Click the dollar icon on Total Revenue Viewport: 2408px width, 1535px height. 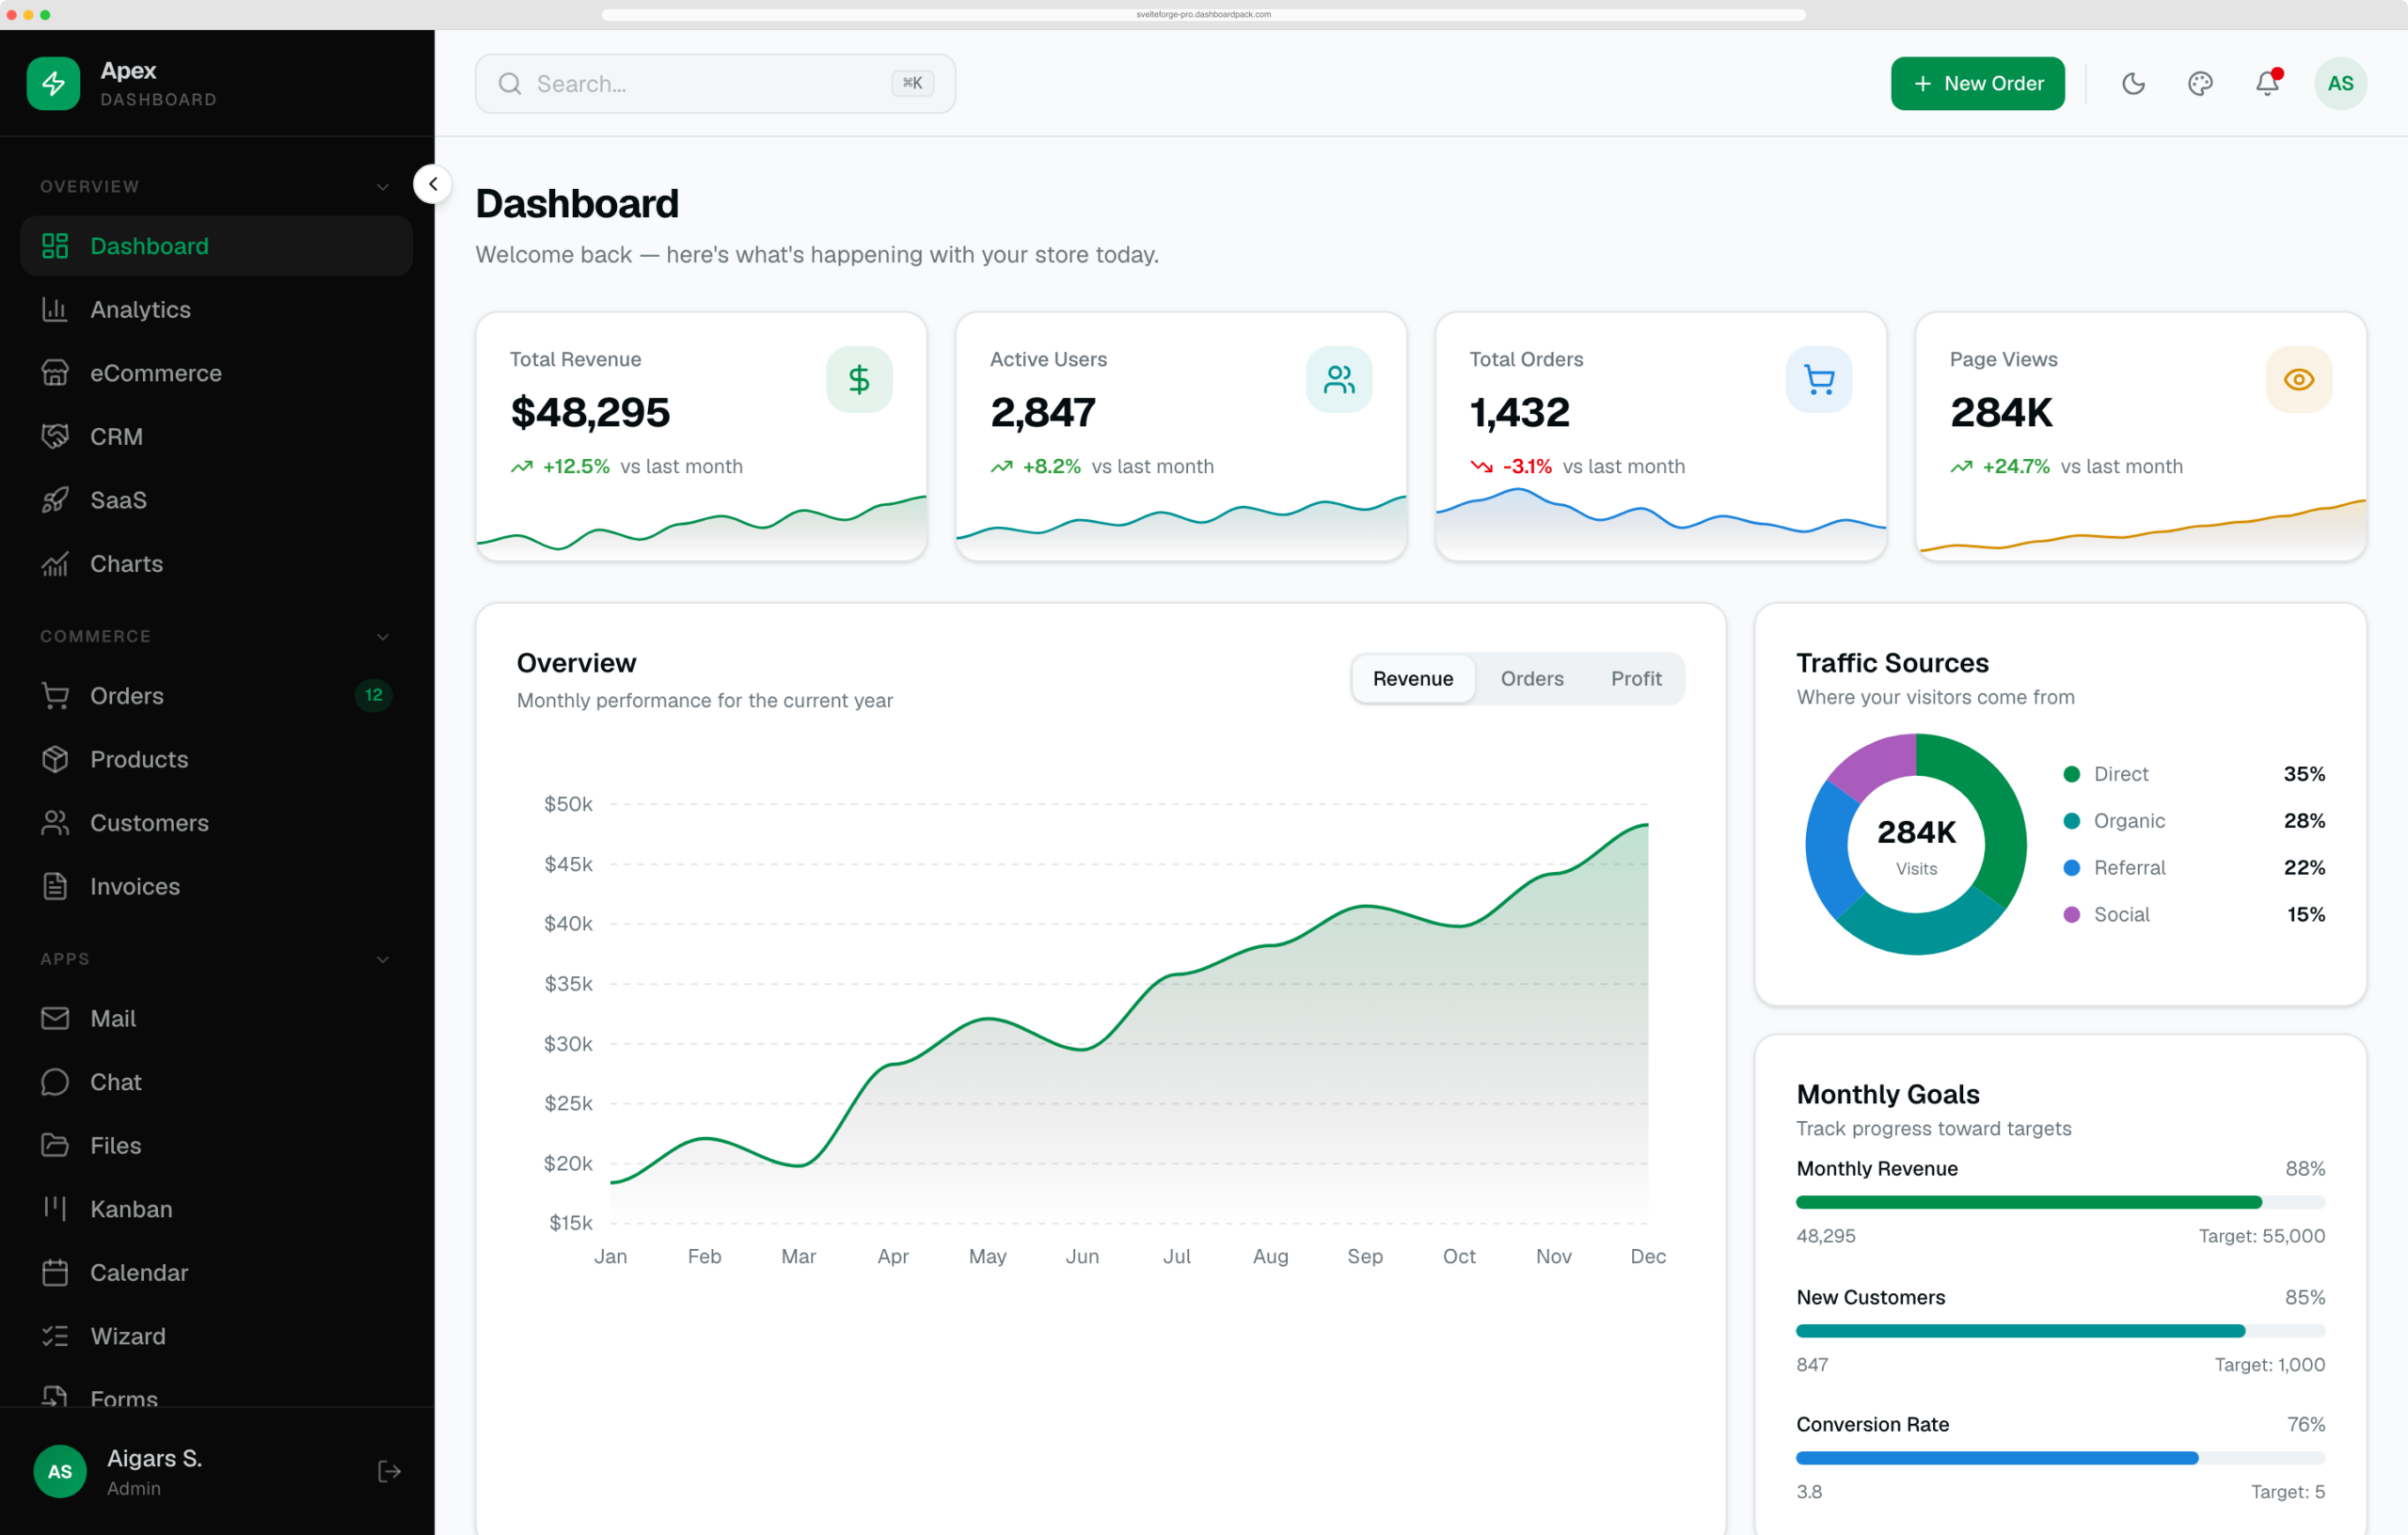[x=859, y=379]
